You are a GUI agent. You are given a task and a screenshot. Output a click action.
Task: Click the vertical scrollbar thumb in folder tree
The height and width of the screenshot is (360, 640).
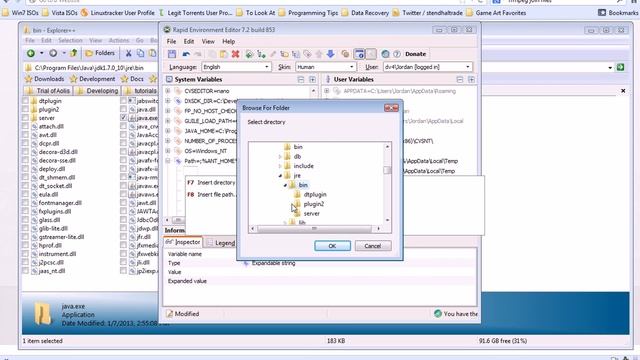click(x=387, y=170)
